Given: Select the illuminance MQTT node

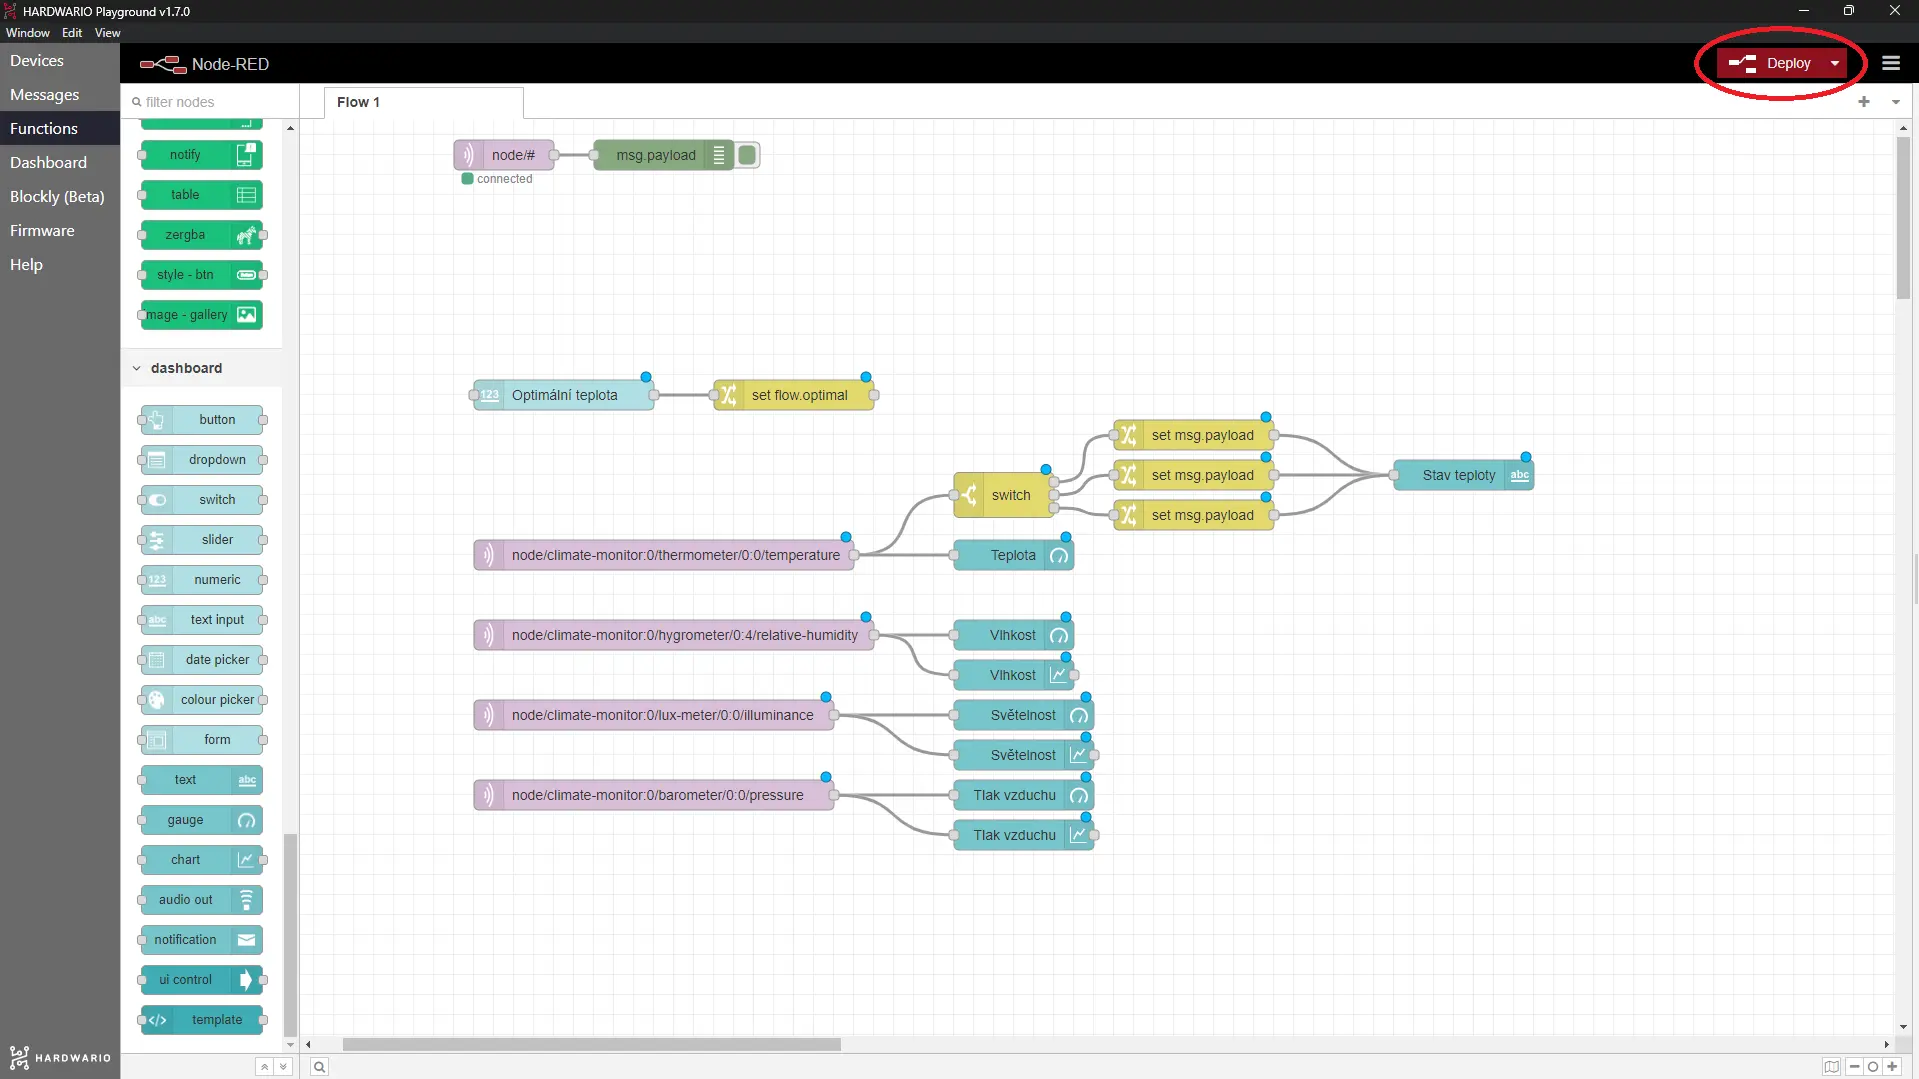Looking at the screenshot, I should coord(654,715).
